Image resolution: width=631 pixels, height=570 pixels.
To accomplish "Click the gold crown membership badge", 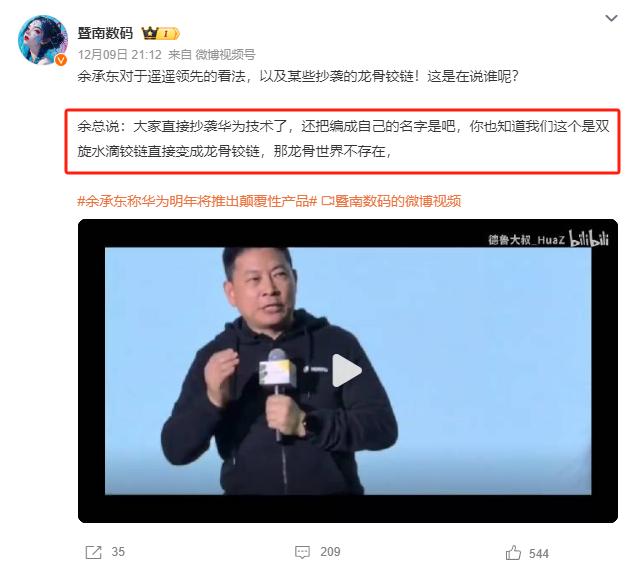I will click(x=161, y=33).
